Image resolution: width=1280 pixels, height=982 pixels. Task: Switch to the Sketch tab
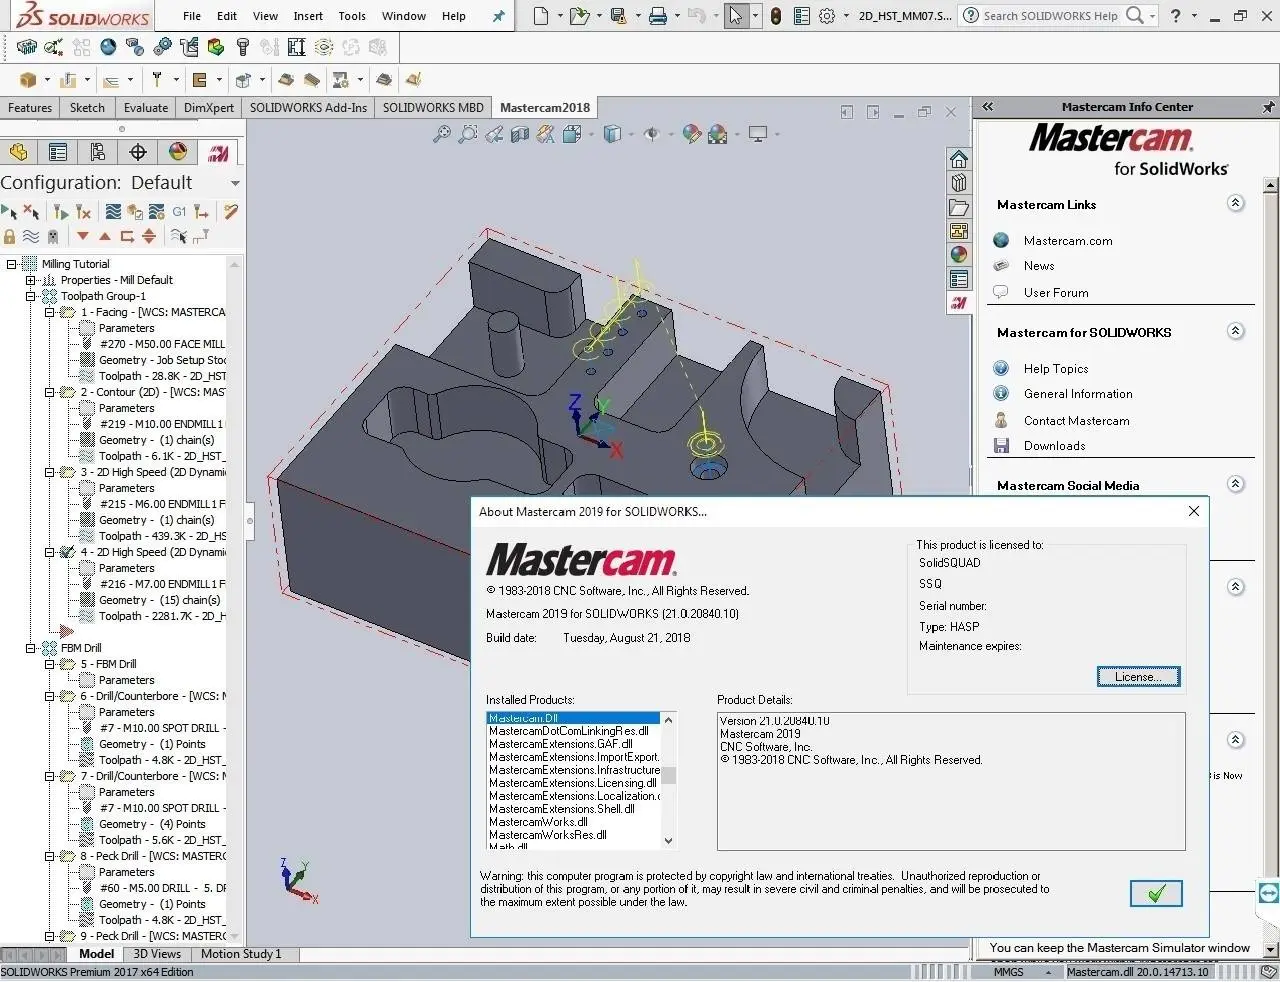87,108
